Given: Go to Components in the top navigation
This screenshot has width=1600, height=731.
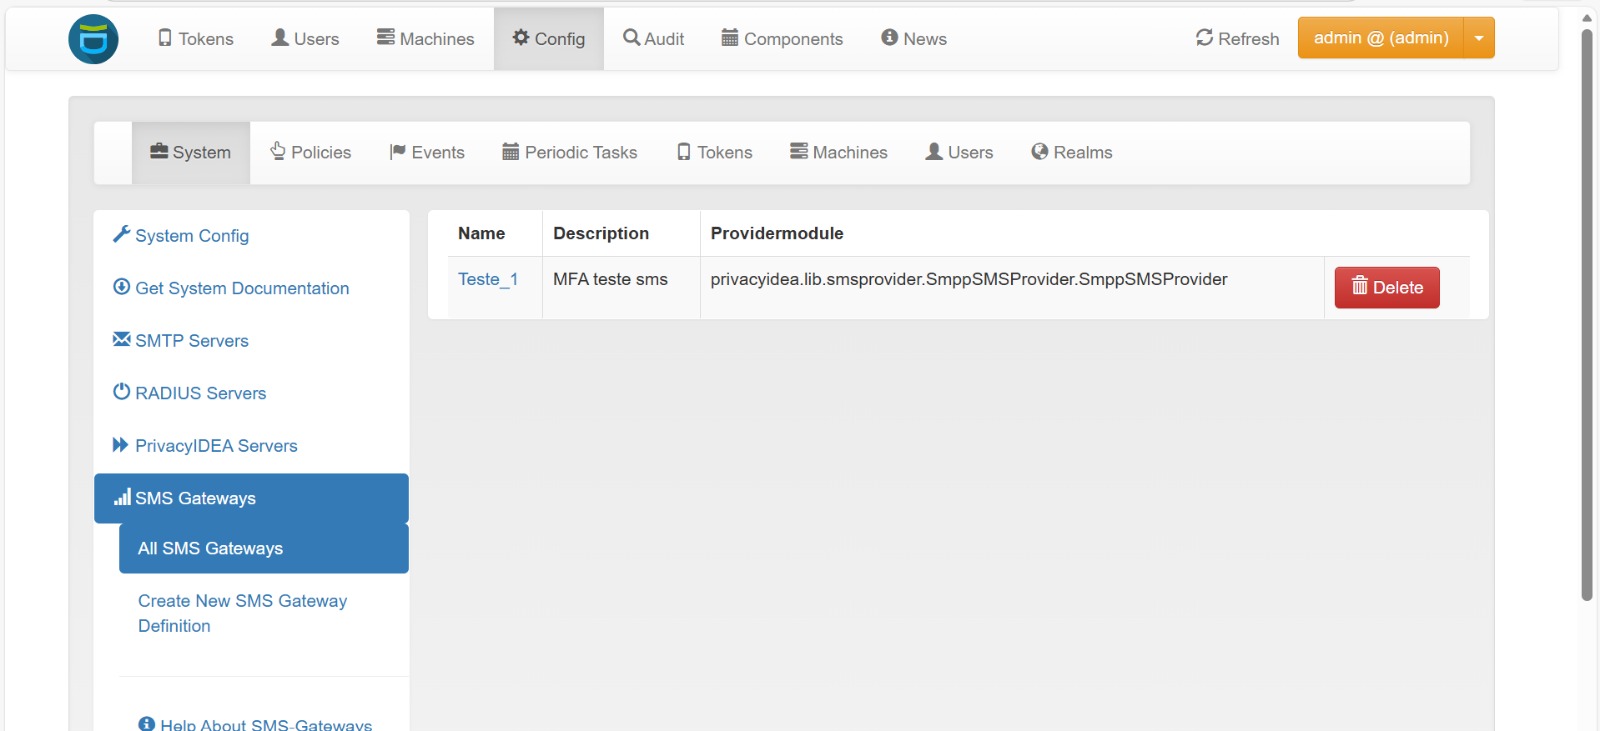Looking at the screenshot, I should click(x=782, y=39).
